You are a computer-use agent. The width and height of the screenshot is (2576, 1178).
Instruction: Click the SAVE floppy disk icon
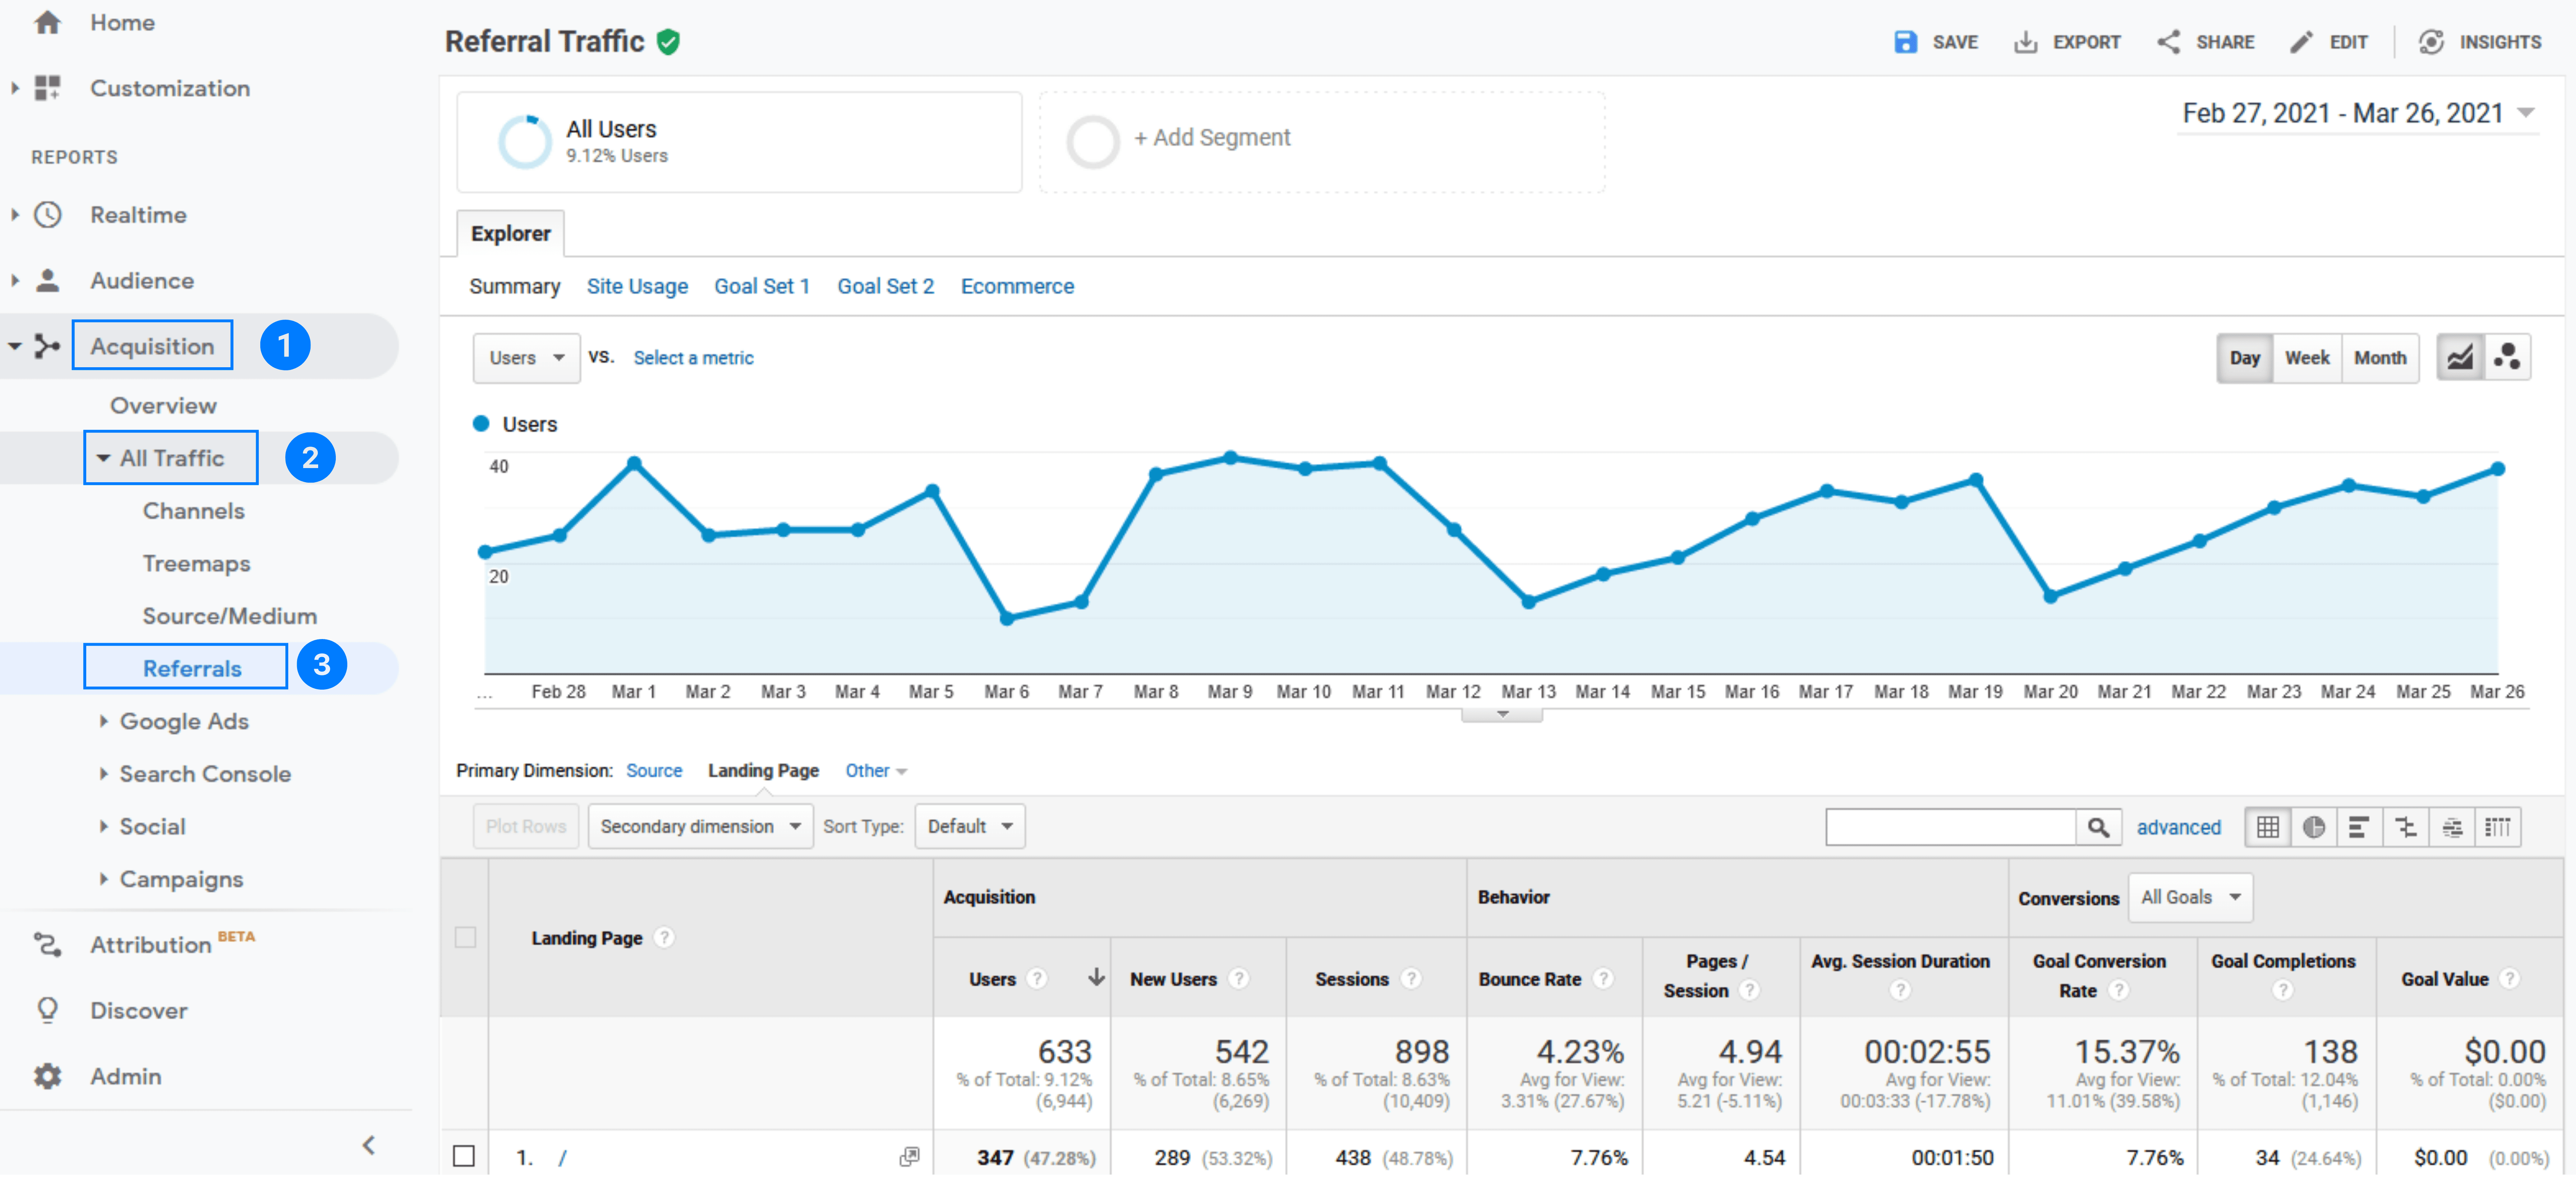point(1905,42)
